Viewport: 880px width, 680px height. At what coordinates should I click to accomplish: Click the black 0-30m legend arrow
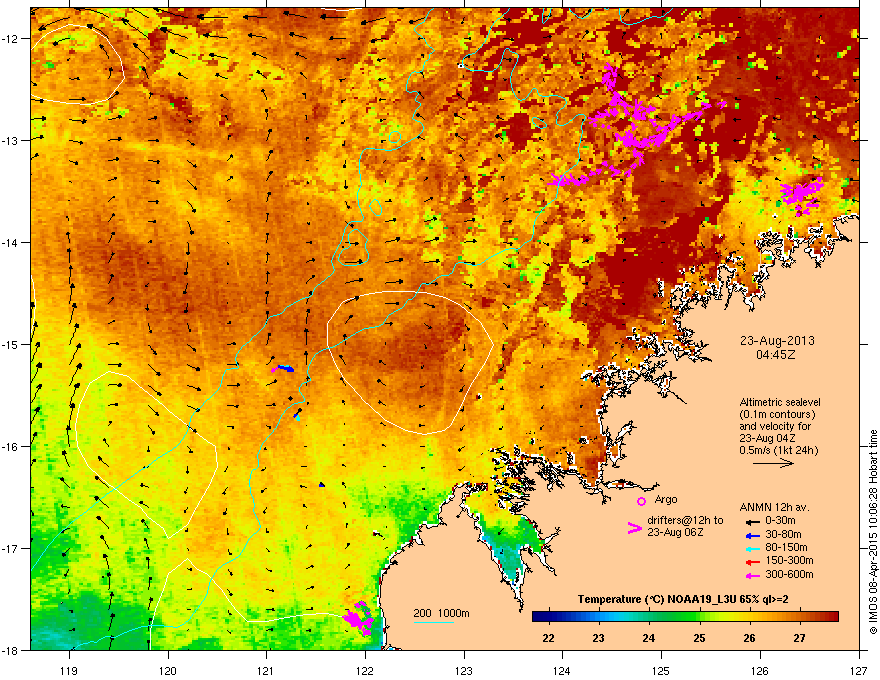[752, 521]
